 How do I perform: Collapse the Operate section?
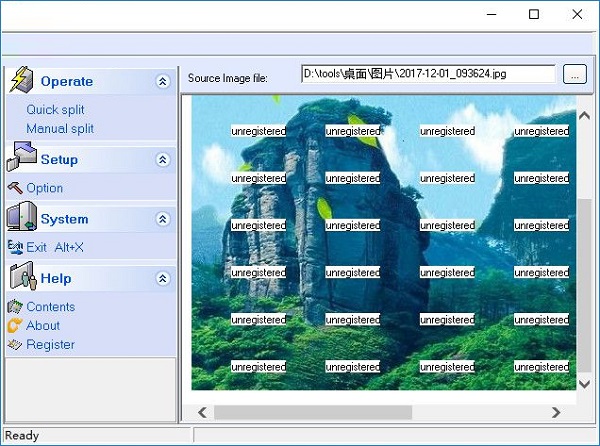[x=163, y=82]
